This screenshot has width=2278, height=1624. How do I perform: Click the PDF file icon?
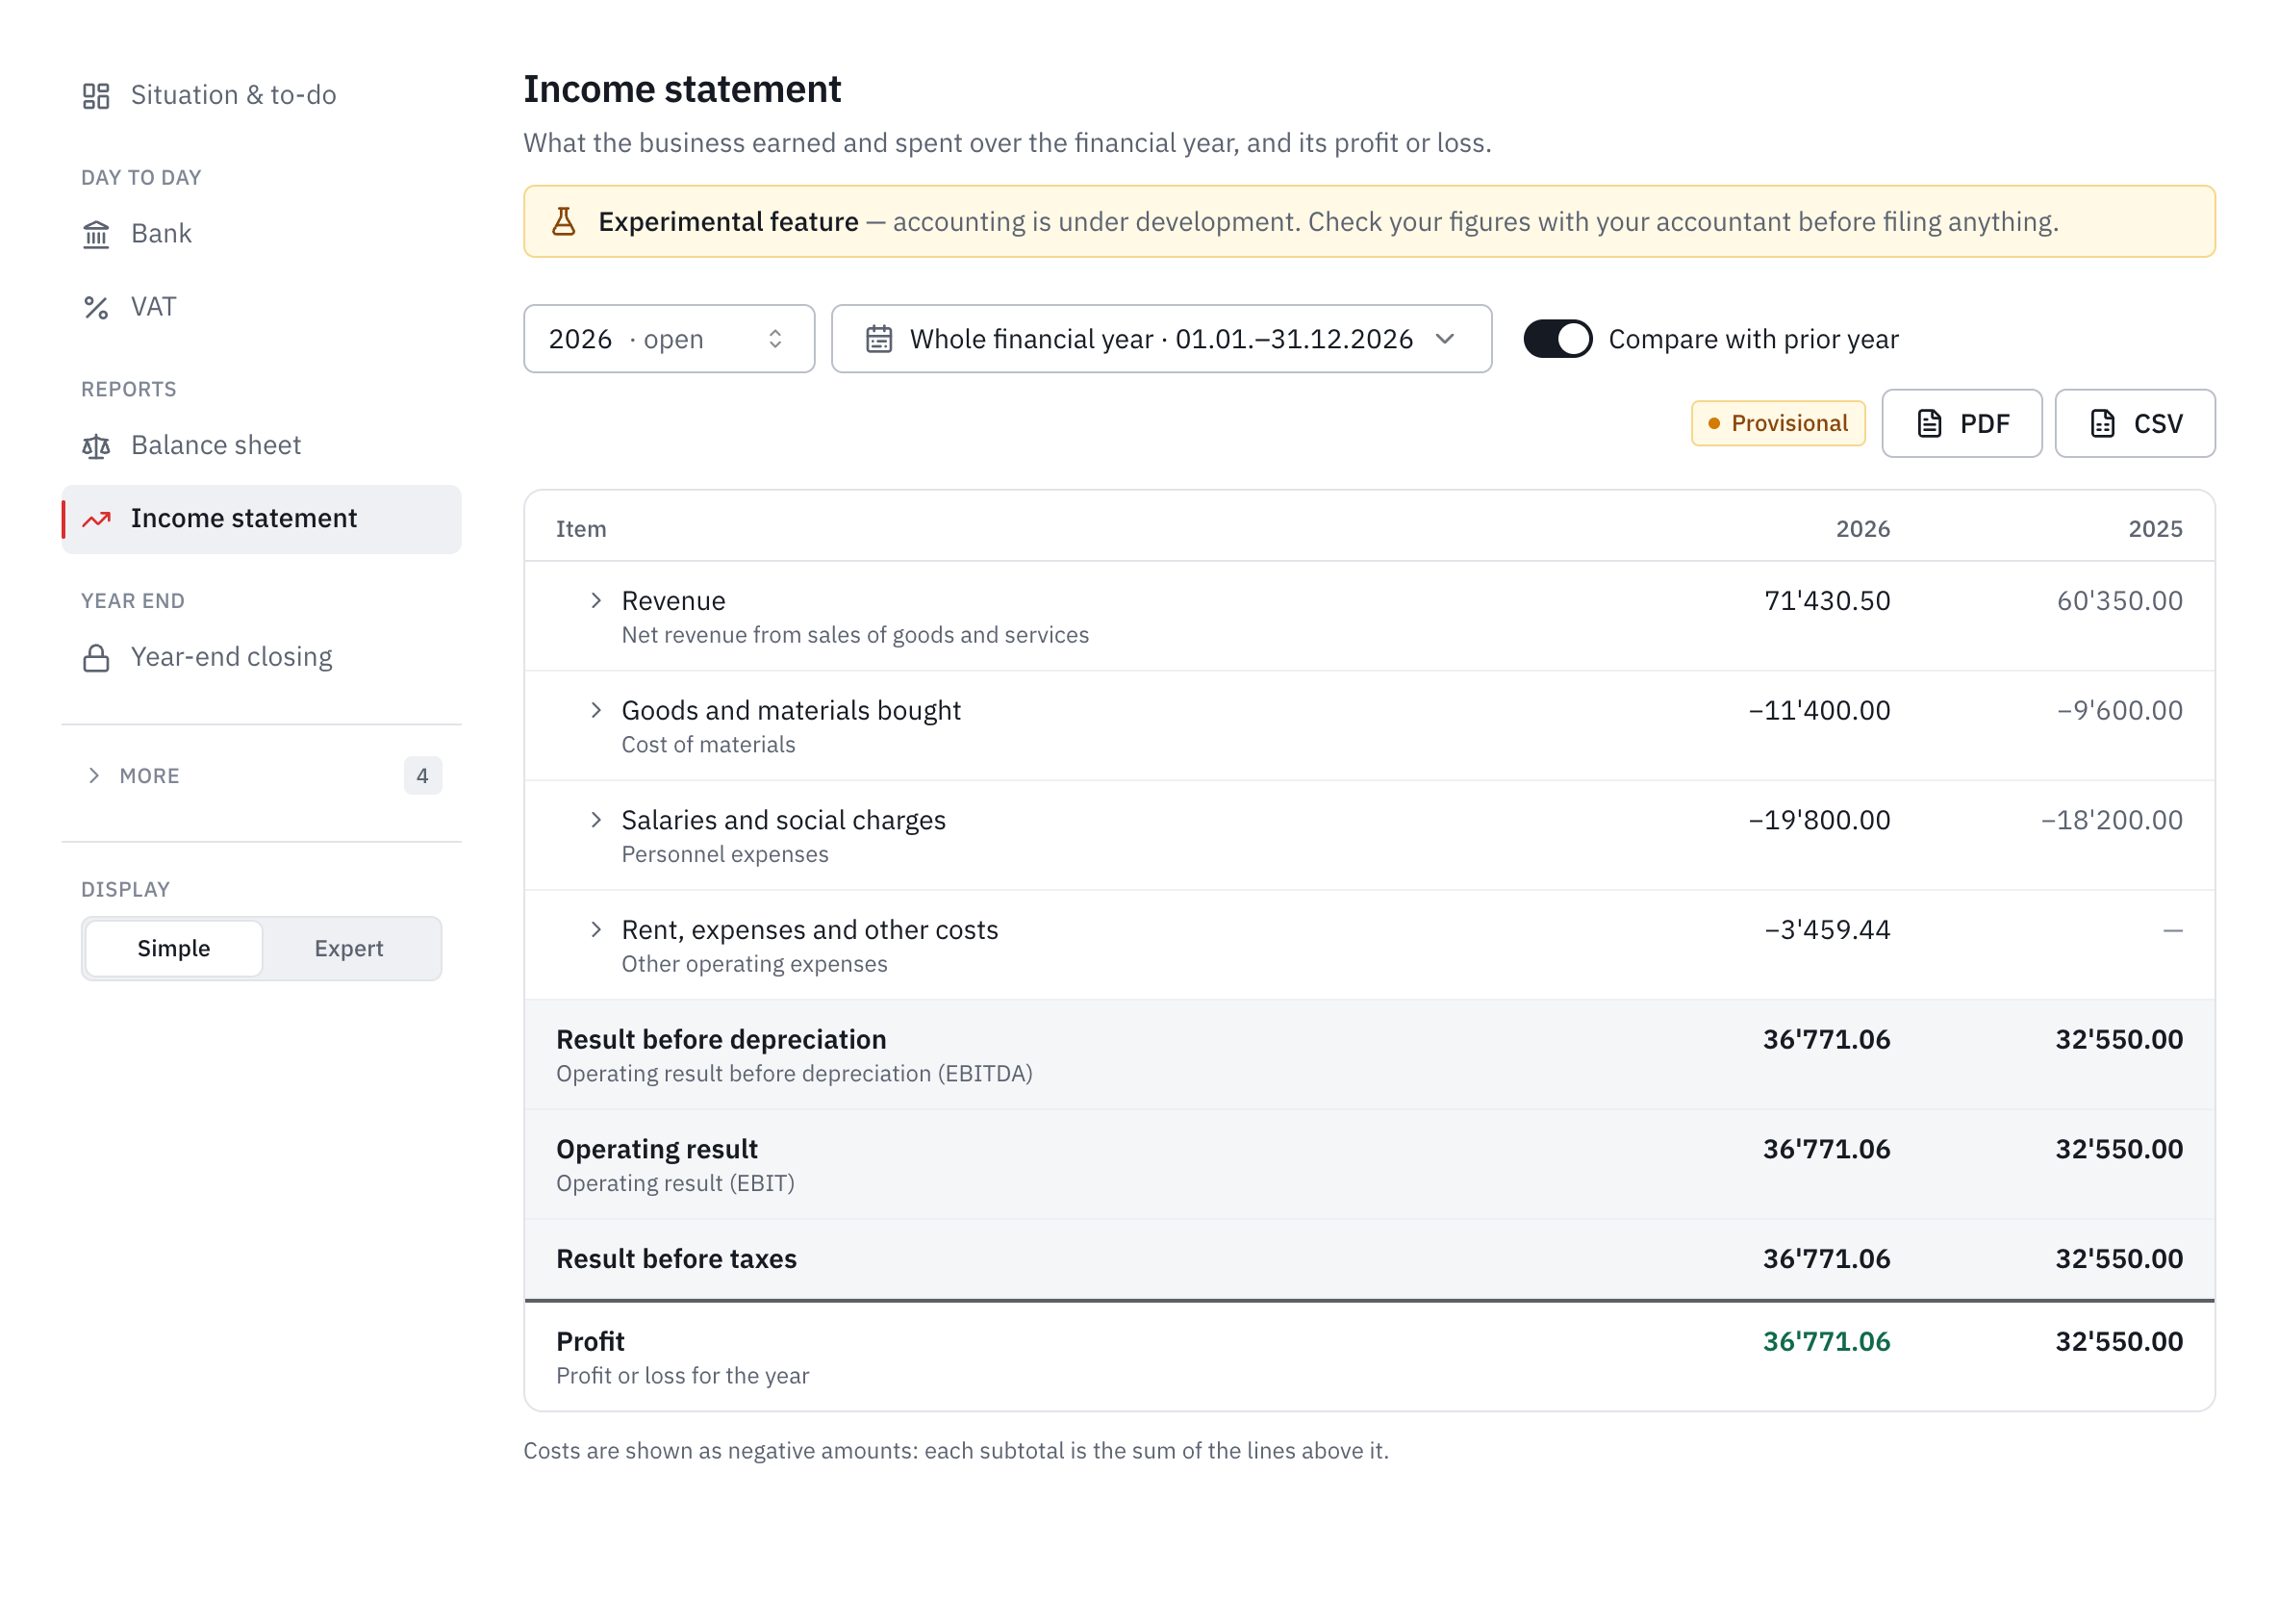click(1929, 424)
